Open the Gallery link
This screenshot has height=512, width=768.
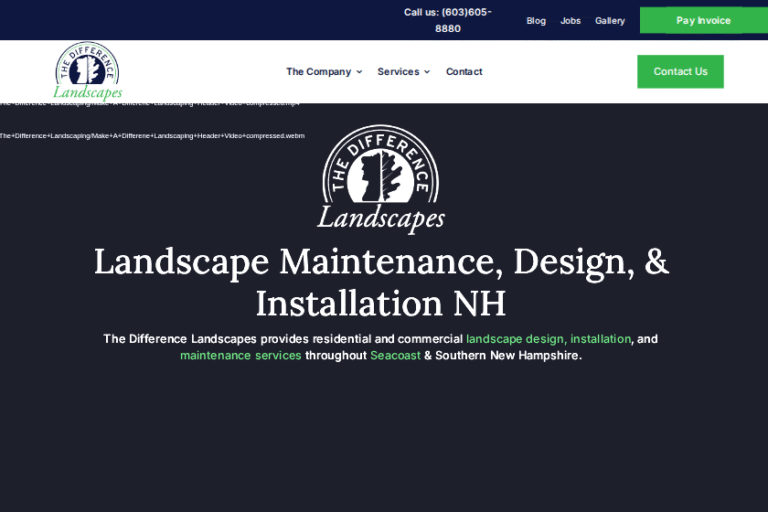610,21
